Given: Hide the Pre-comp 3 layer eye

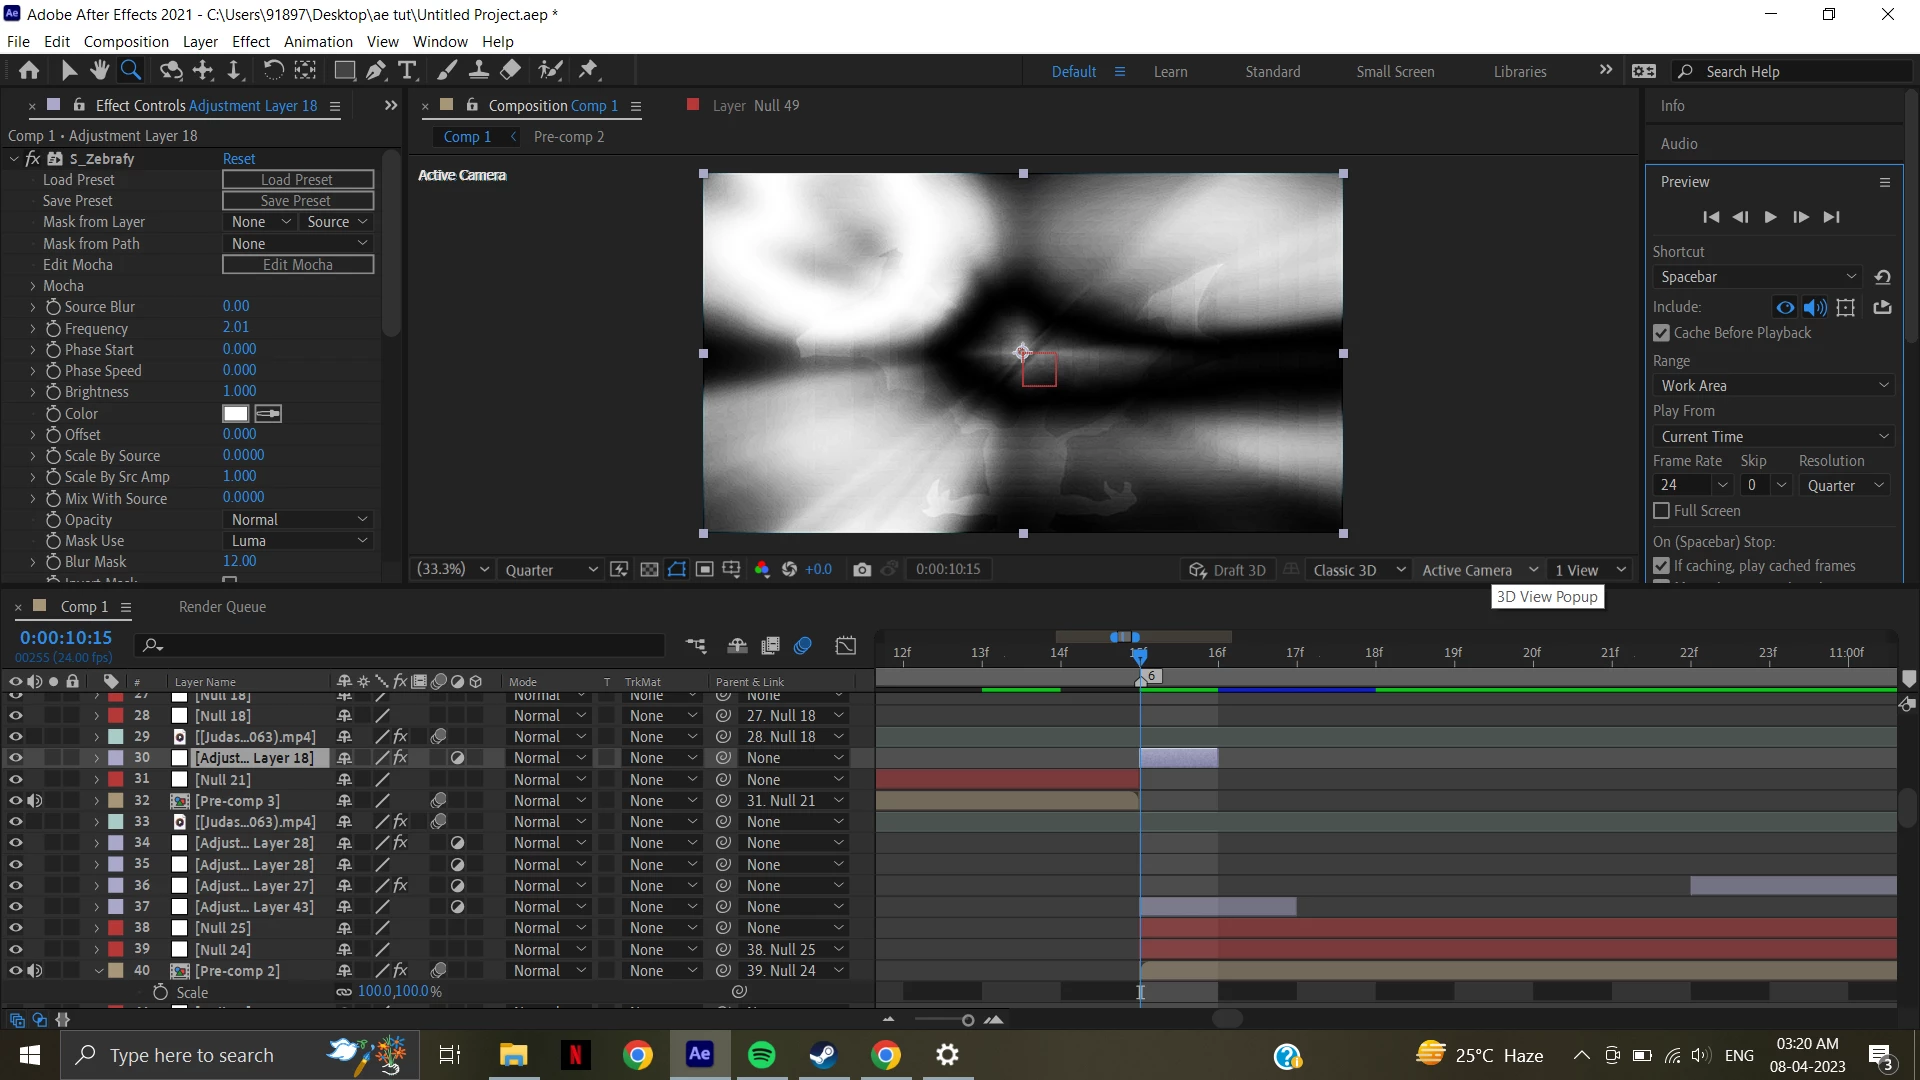Looking at the screenshot, I should (x=15, y=801).
